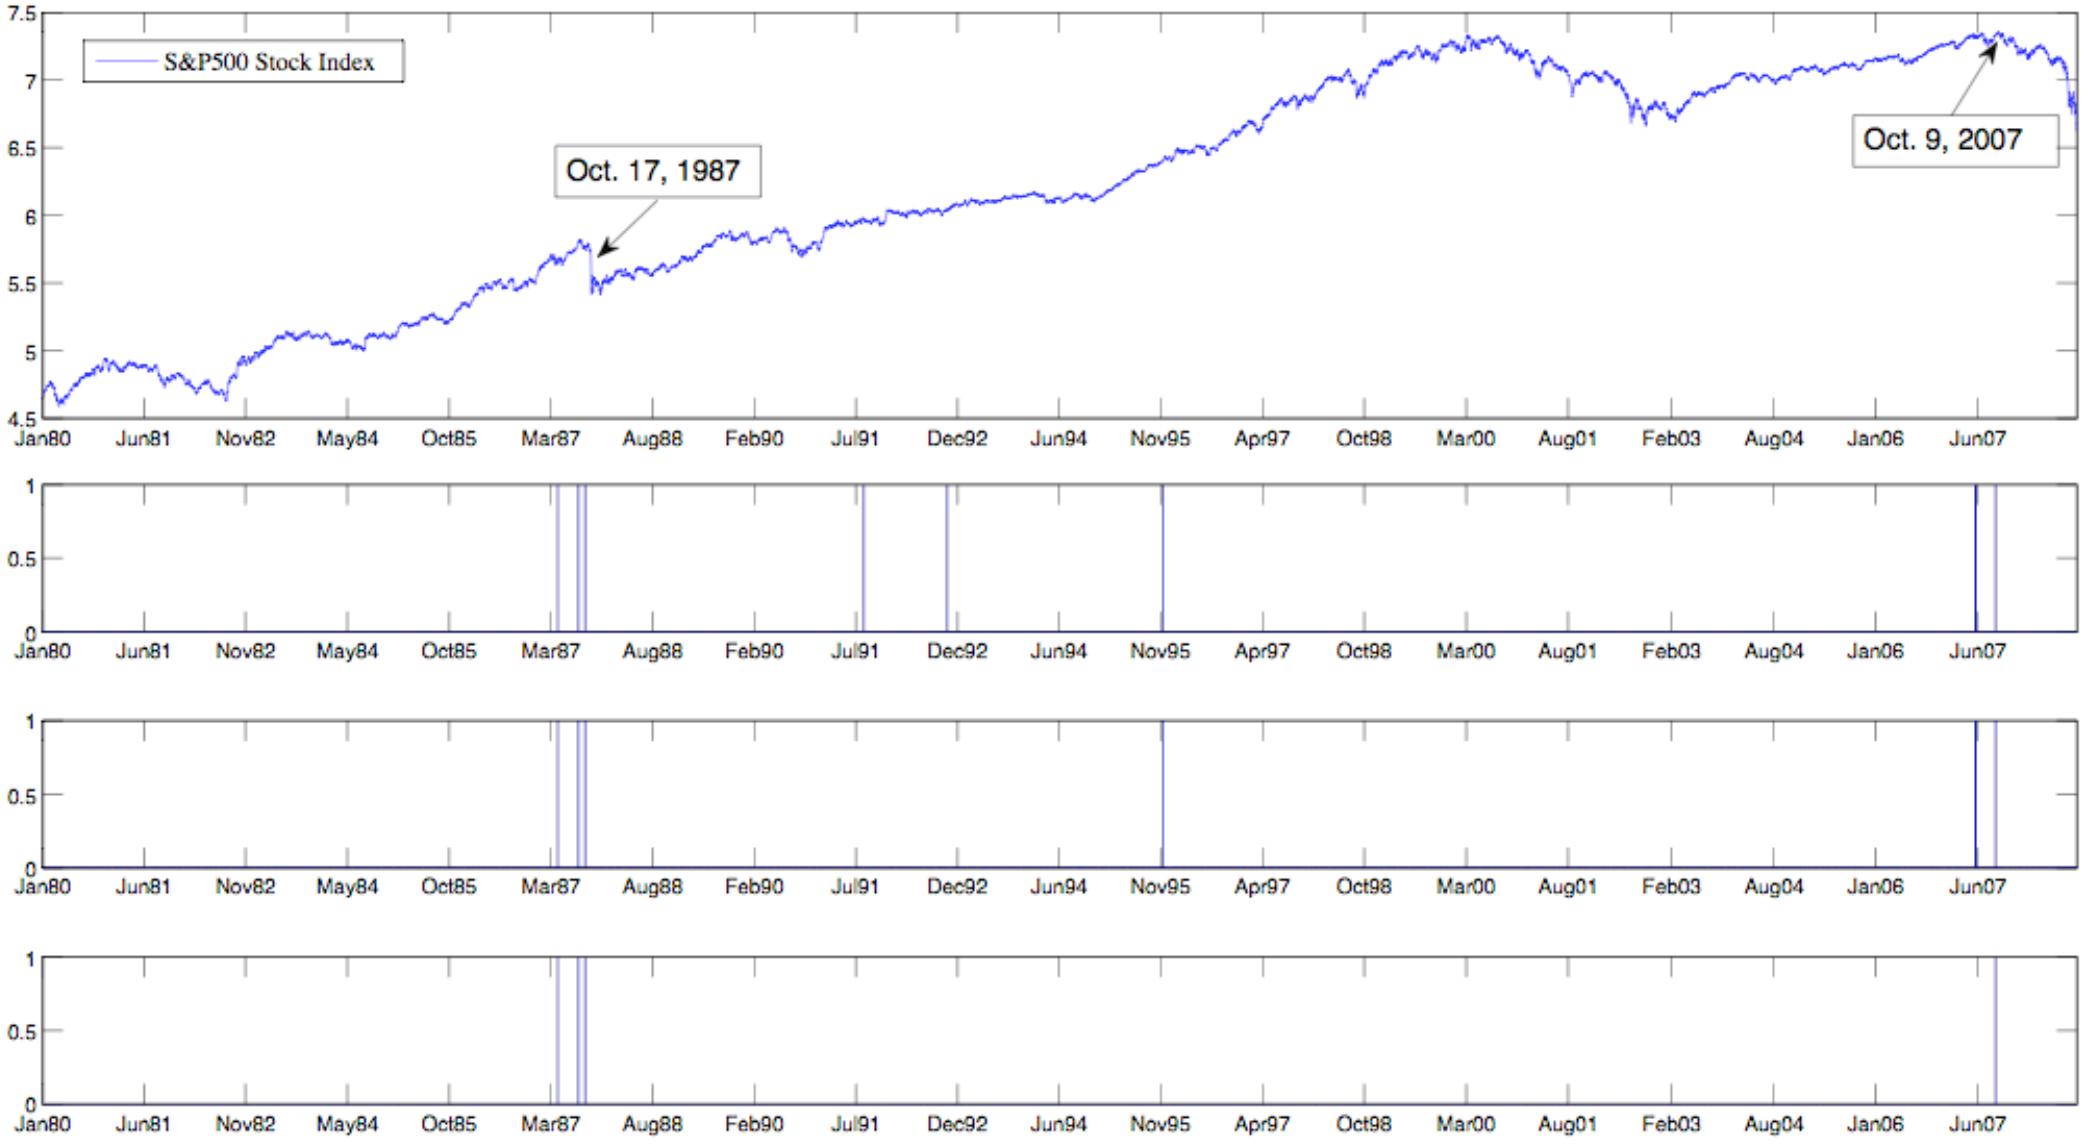Click Mar00 label under the S&P500 chart
The width and height of the screenshot is (2098, 1146).
click(1466, 438)
